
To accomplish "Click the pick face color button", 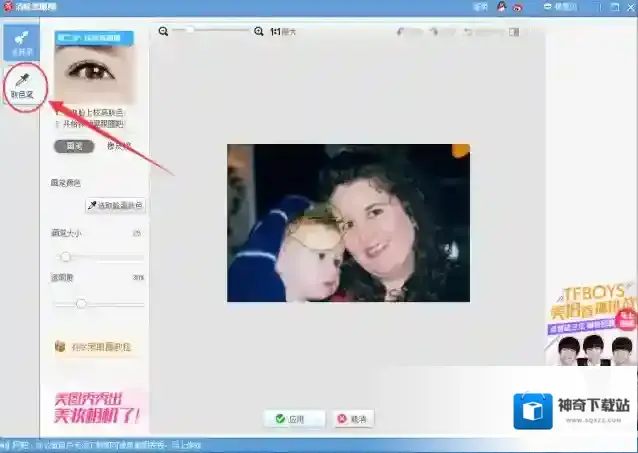I will point(116,205).
